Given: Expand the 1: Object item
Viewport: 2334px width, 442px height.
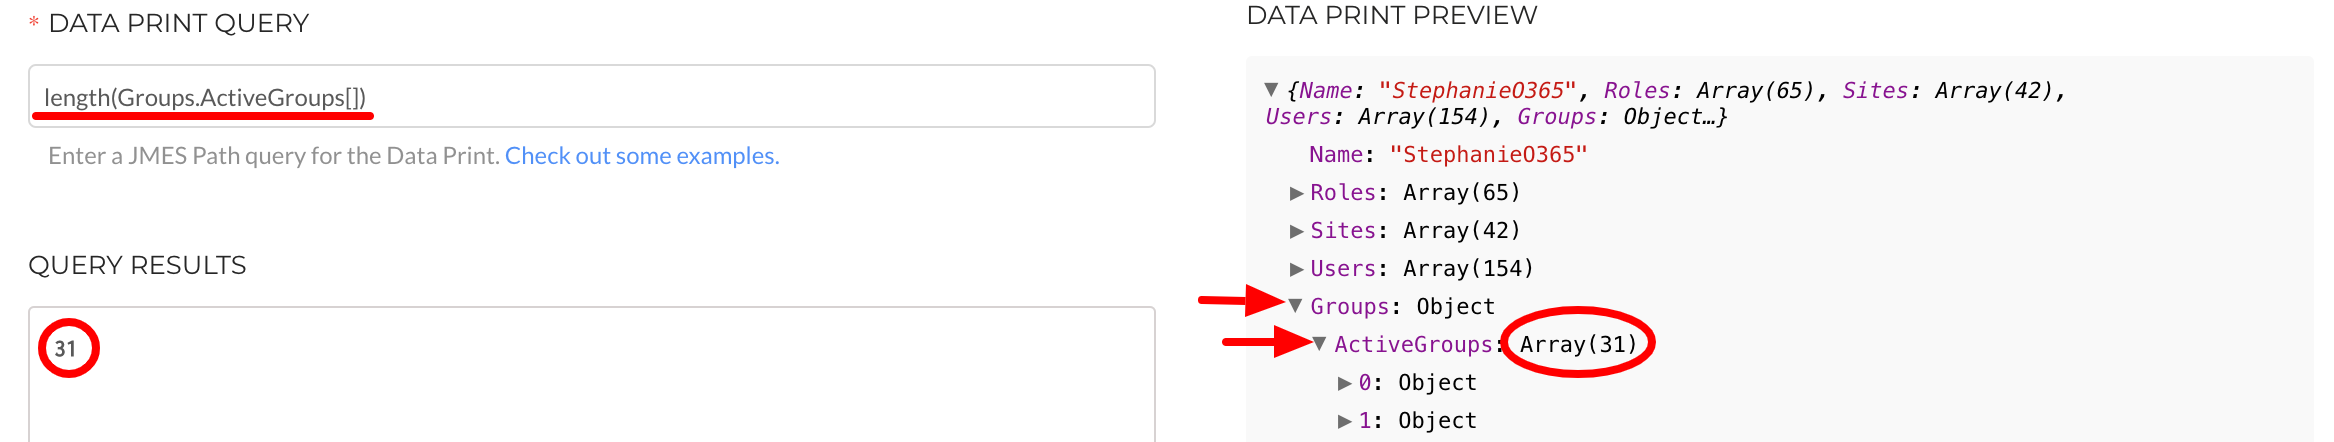Looking at the screenshot, I should pyautogui.click(x=1344, y=421).
